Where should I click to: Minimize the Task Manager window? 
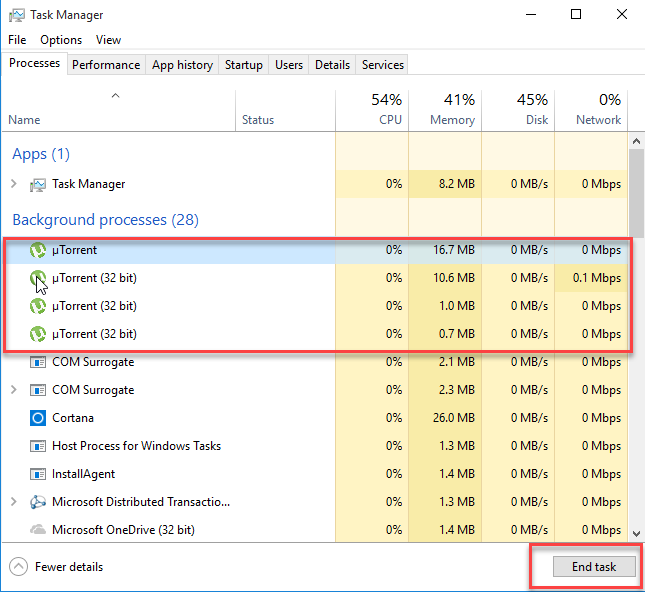(x=531, y=14)
